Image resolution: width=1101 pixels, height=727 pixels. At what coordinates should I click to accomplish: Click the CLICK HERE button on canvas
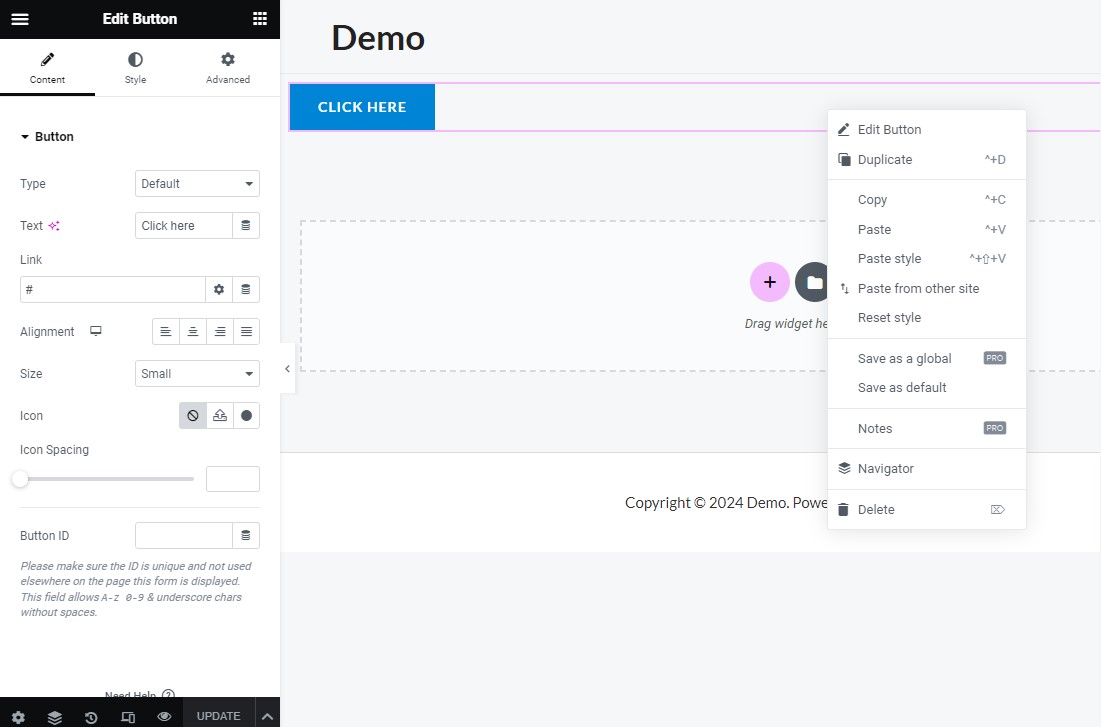click(362, 107)
